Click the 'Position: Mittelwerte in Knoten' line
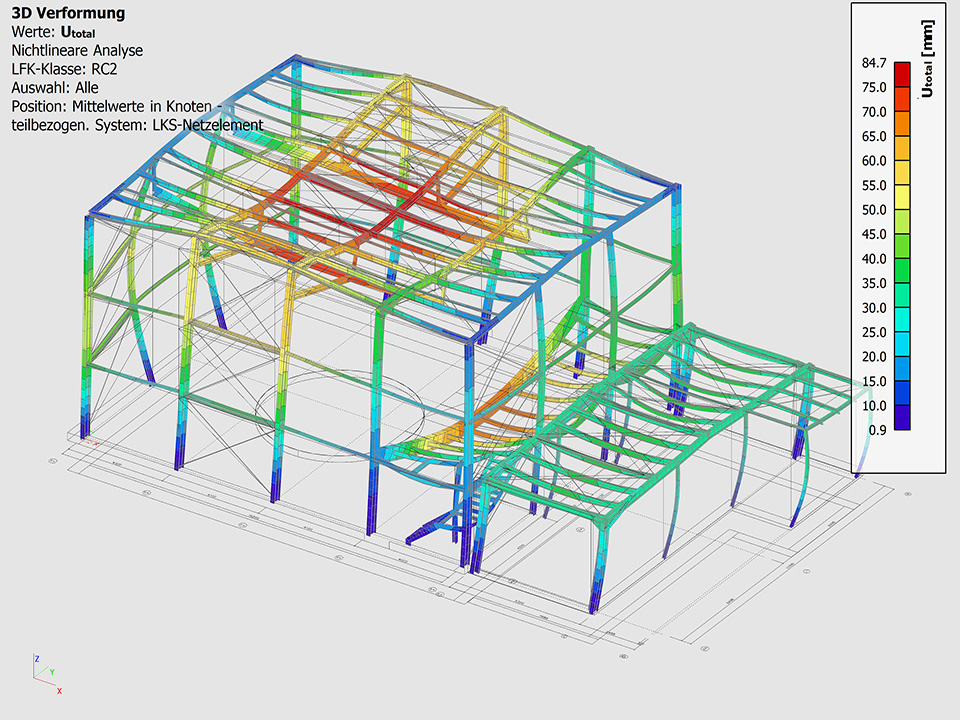960x720 pixels. click(x=110, y=106)
